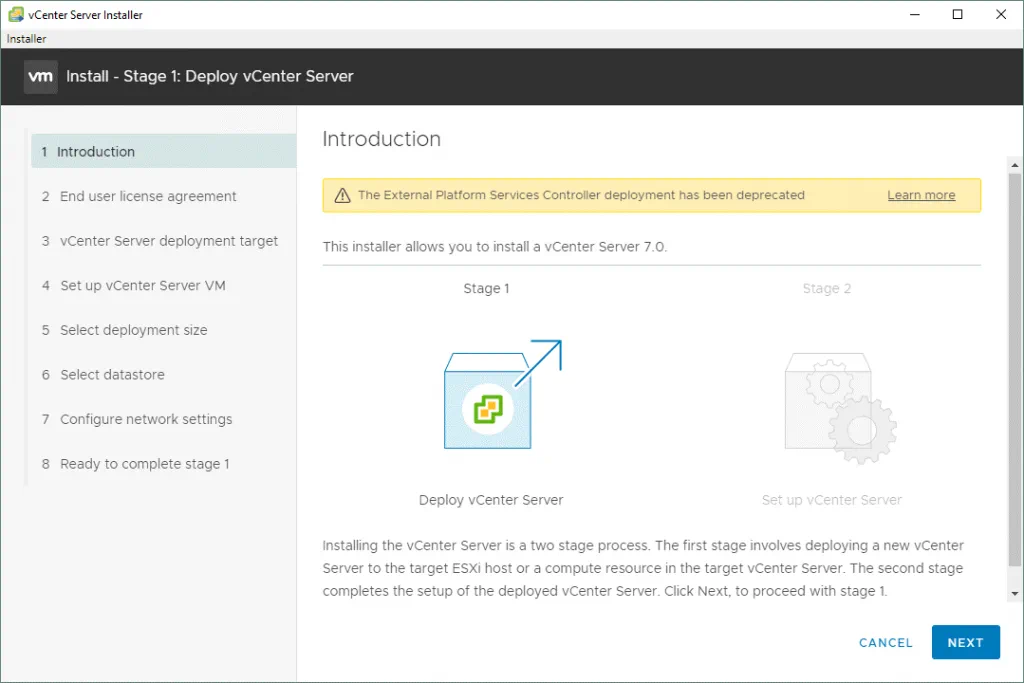
Task: Jump to Select datastore step
Action: click(x=112, y=375)
